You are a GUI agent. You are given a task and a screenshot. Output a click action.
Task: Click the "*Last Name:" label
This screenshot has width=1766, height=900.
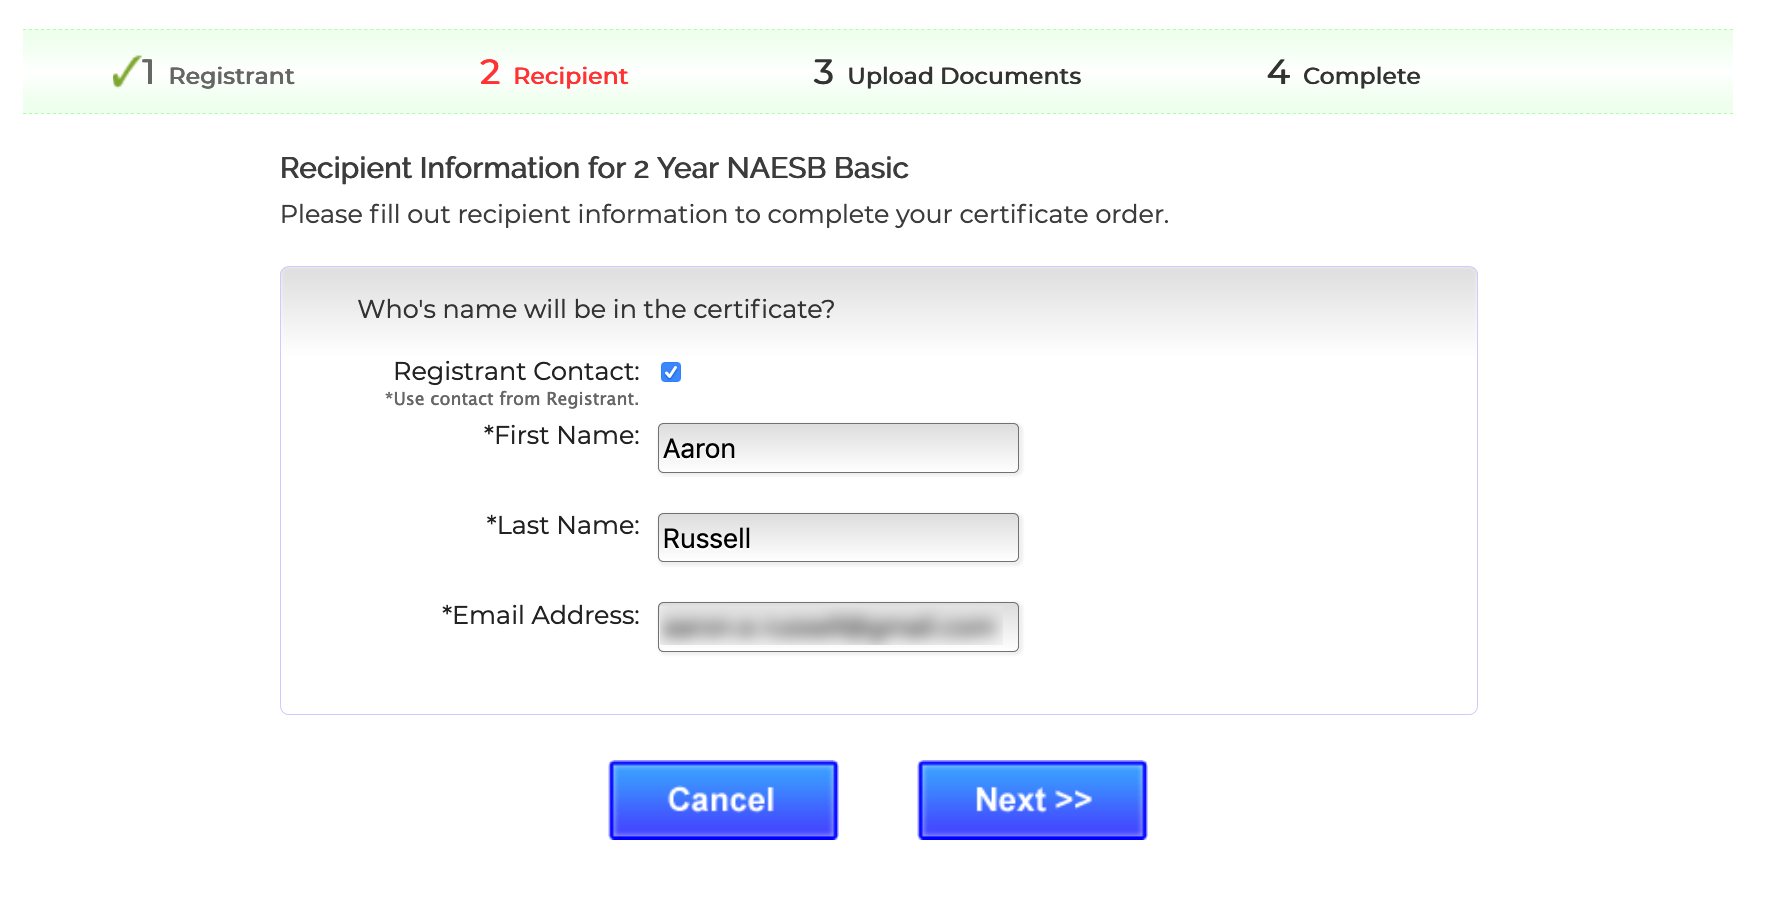pyautogui.click(x=562, y=525)
